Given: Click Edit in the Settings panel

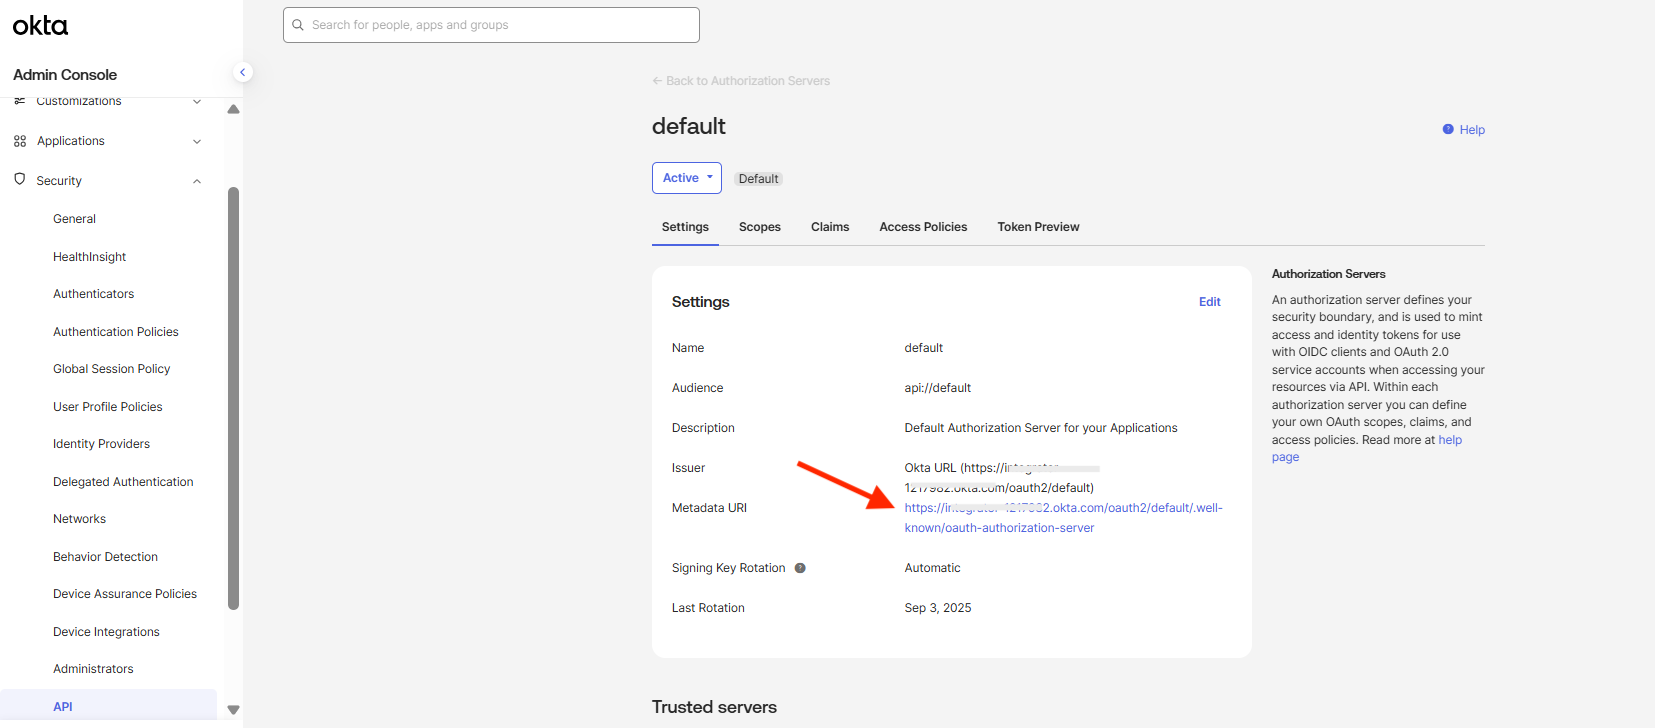Looking at the screenshot, I should click(1209, 302).
